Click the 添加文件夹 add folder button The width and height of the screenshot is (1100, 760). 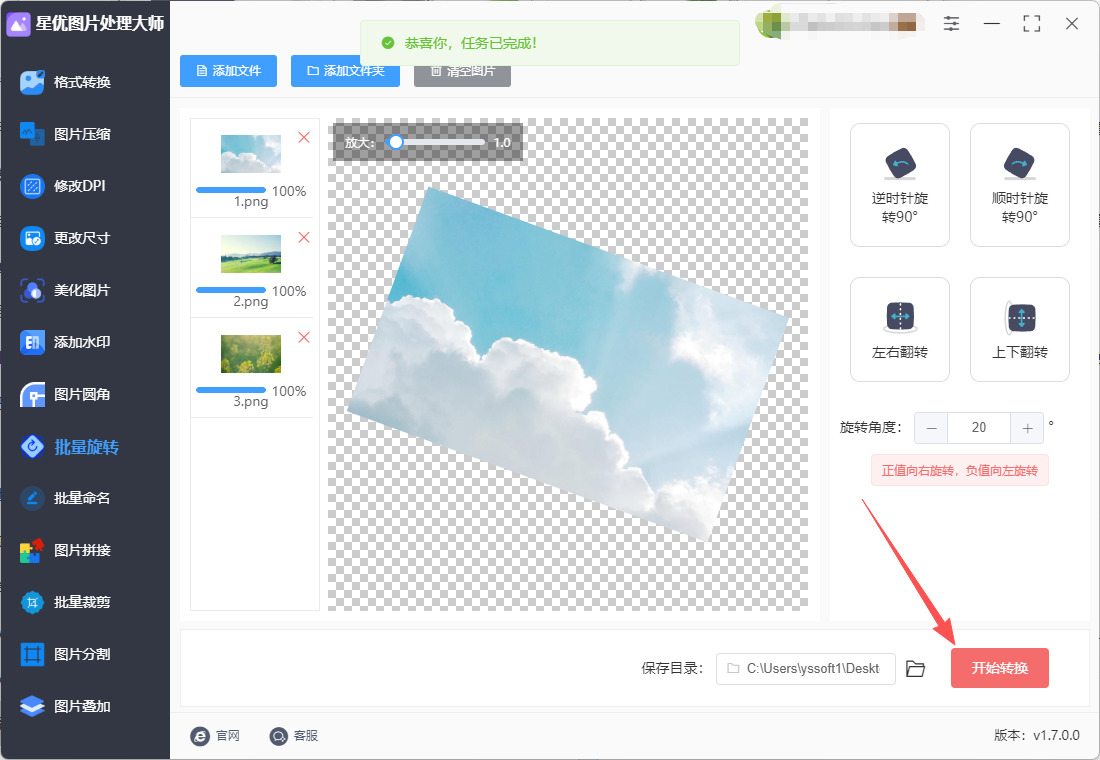point(345,71)
